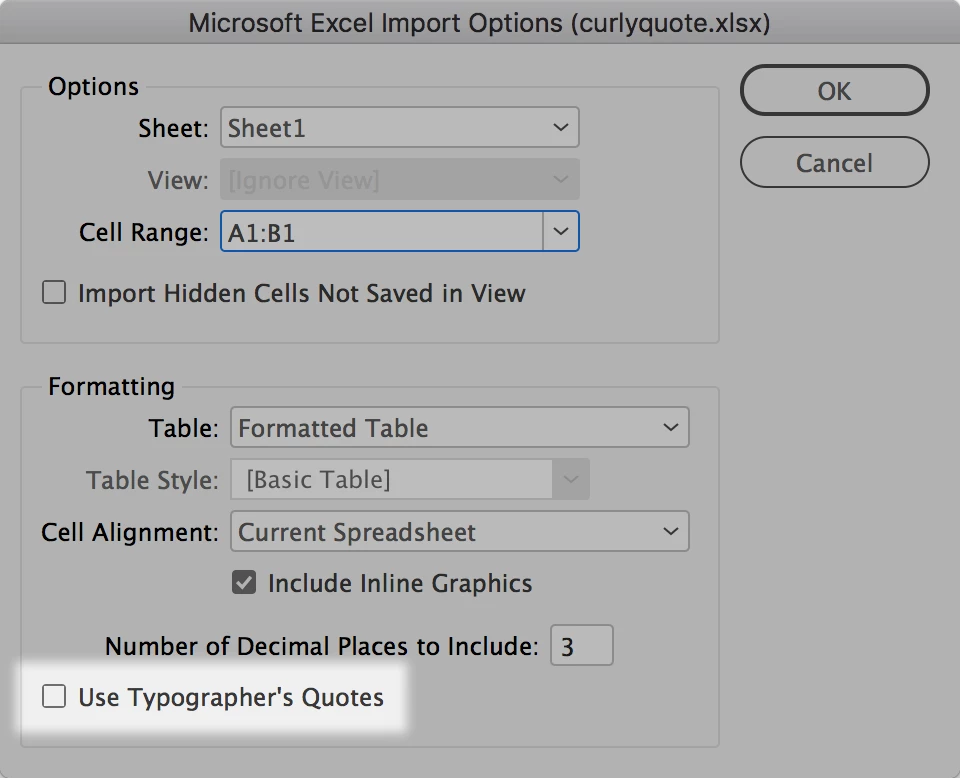Click the dialog title bar text
This screenshot has height=778, width=960.
tap(480, 24)
